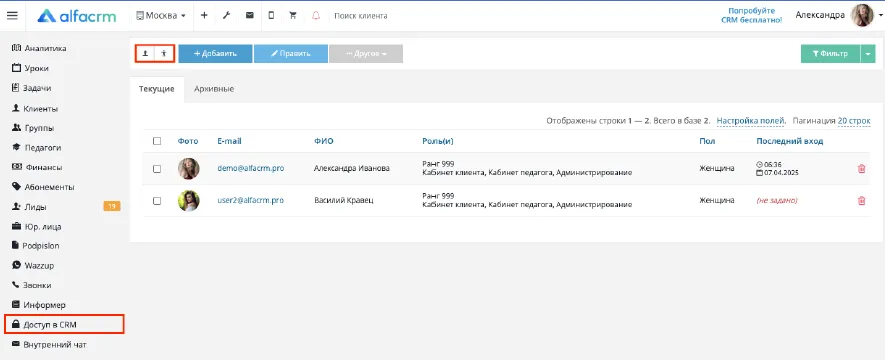Sort by Роль(и) column header

(438, 141)
